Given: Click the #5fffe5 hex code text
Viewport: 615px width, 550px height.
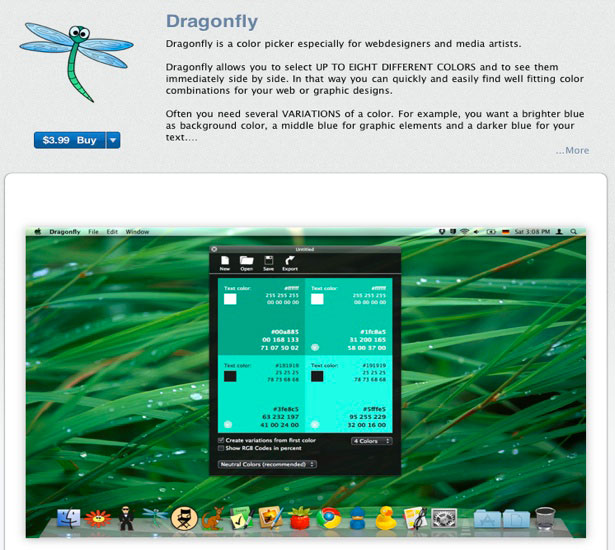Looking at the screenshot, I should 374,409.
